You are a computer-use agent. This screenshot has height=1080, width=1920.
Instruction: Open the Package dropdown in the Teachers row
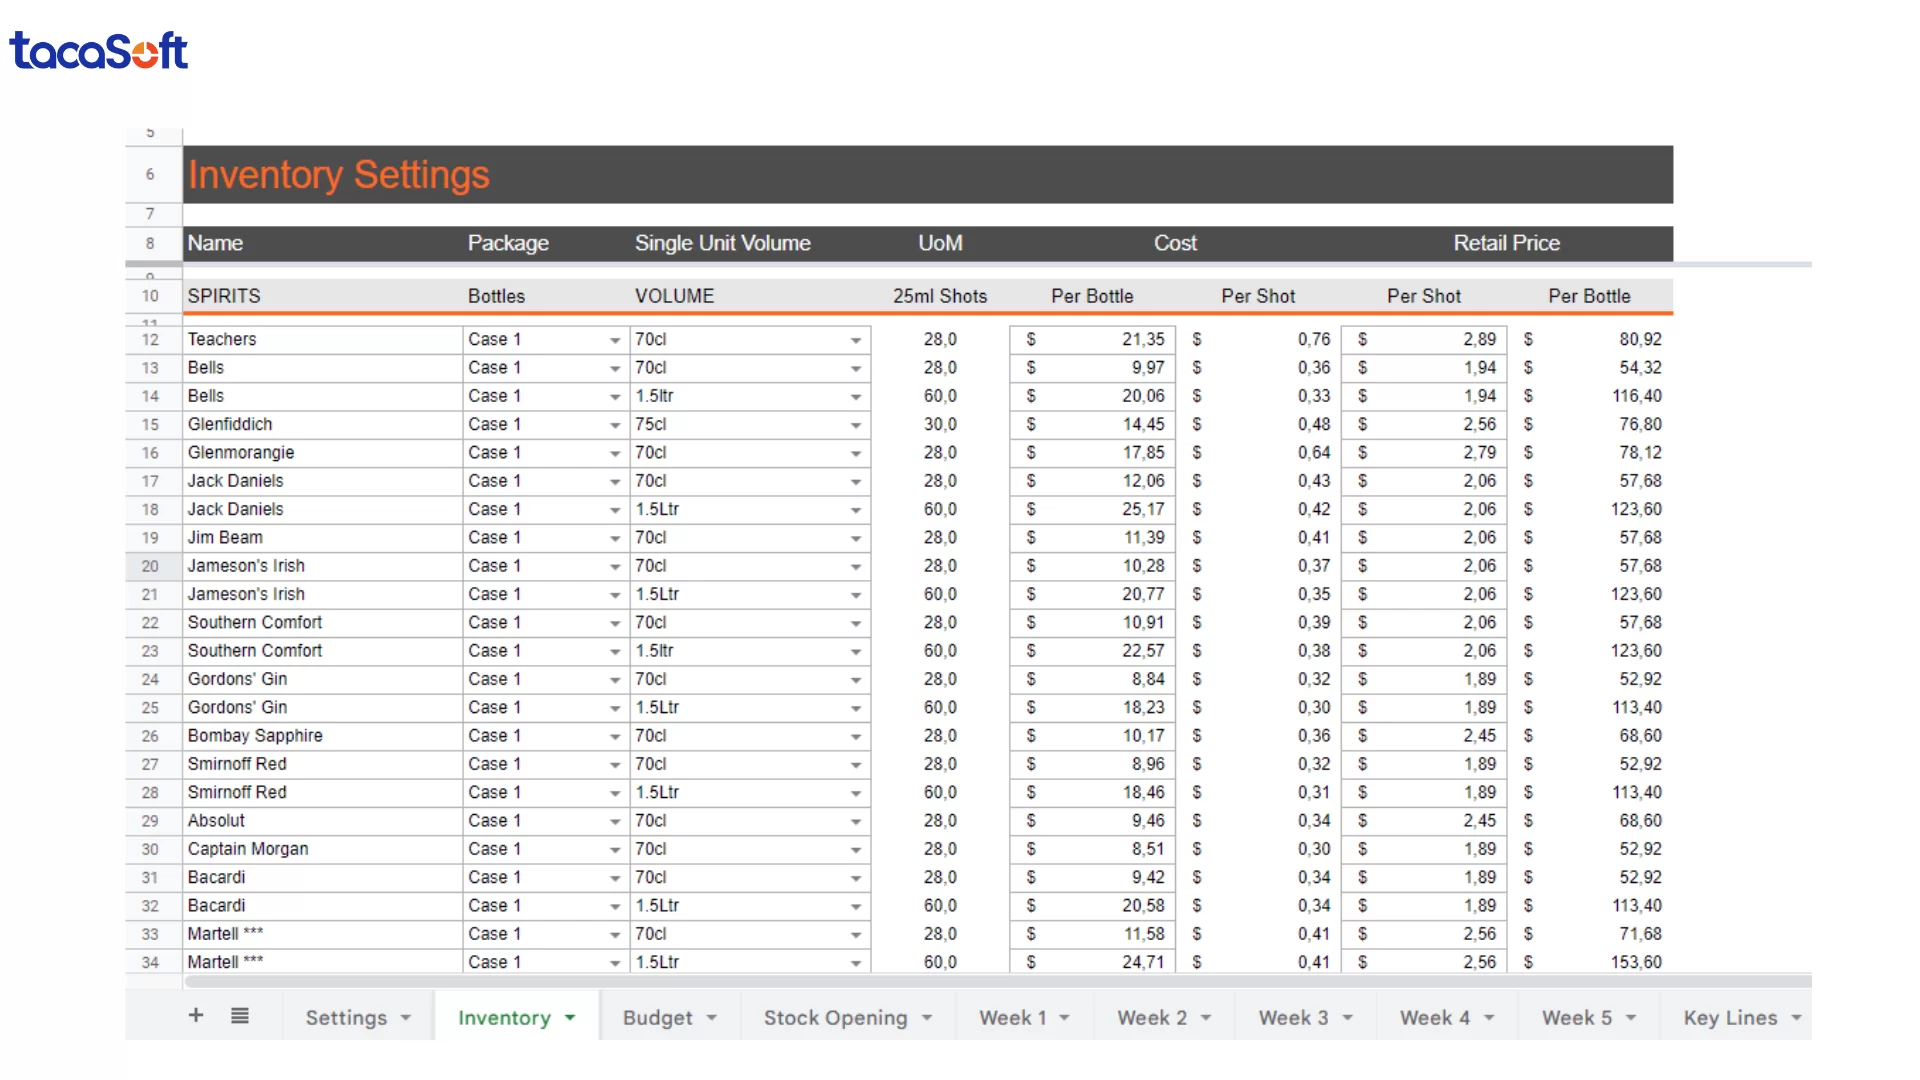[614, 340]
